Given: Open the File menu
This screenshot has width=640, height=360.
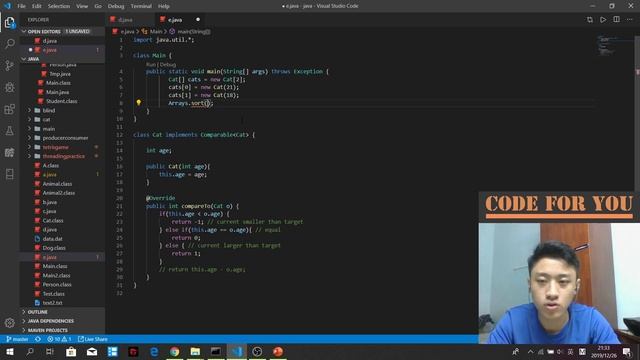Looking at the screenshot, I should [x=21, y=6].
